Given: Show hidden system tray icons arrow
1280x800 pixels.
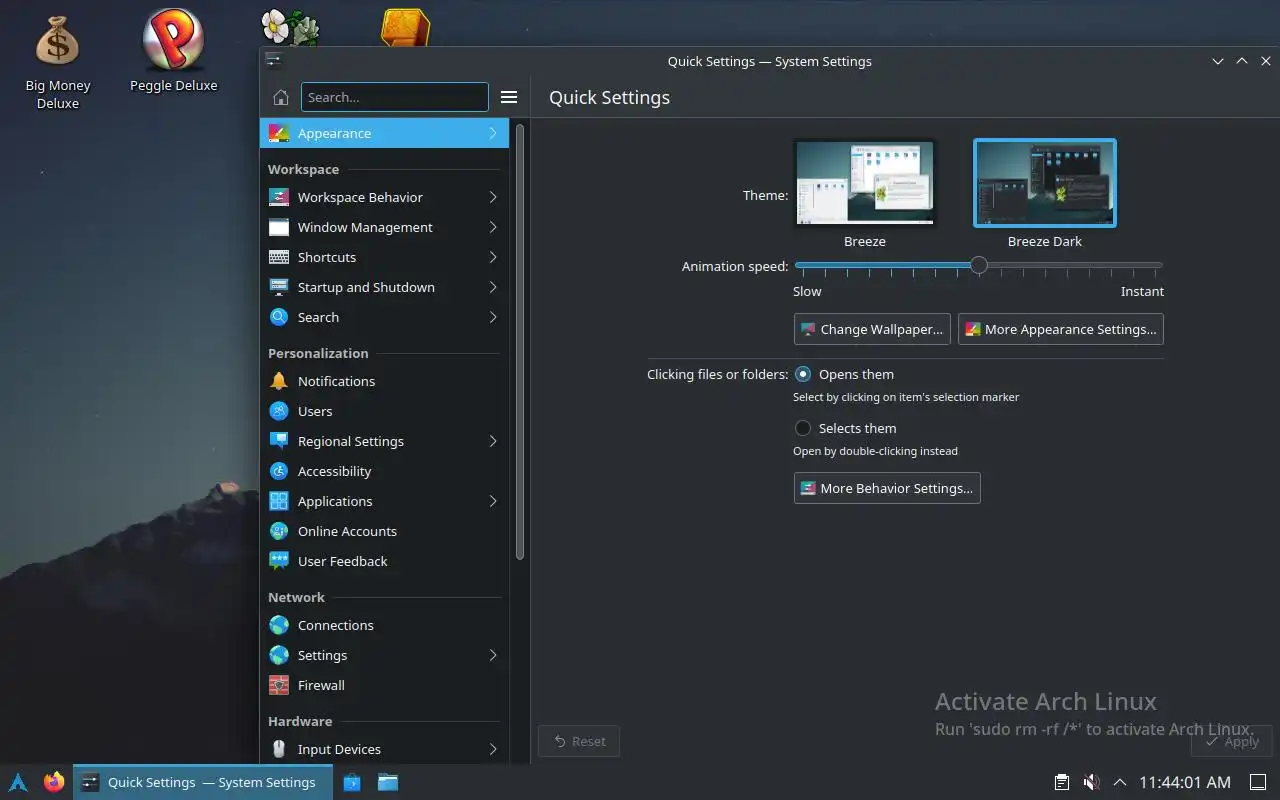Looking at the screenshot, I should (x=1120, y=782).
